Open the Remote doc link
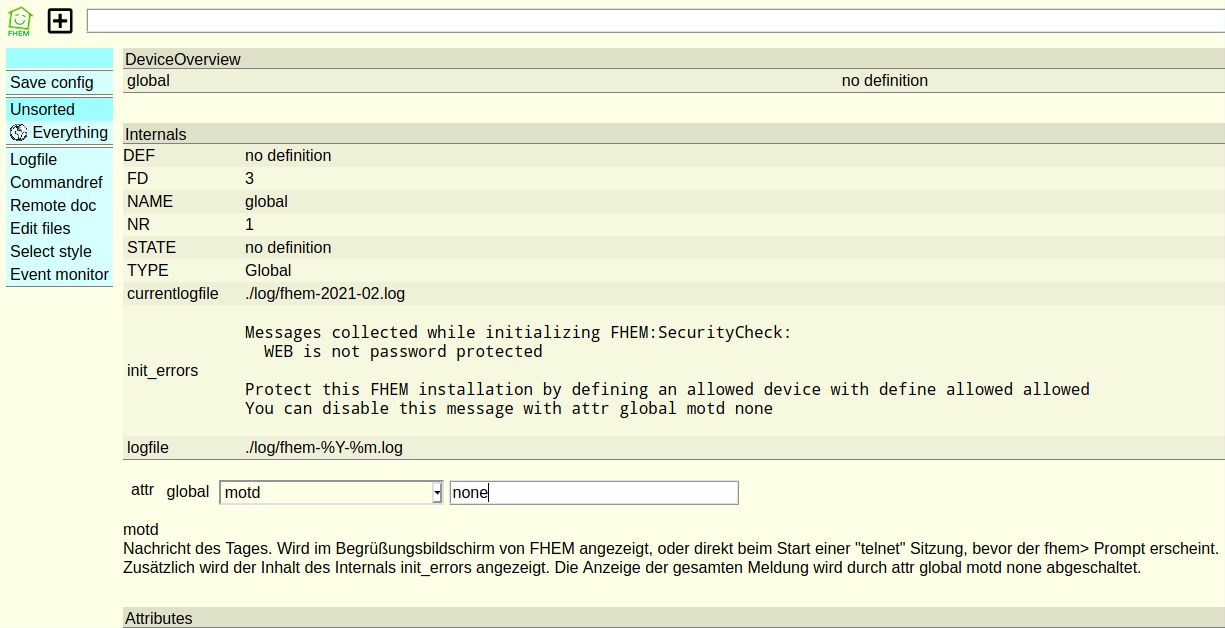 click(53, 206)
